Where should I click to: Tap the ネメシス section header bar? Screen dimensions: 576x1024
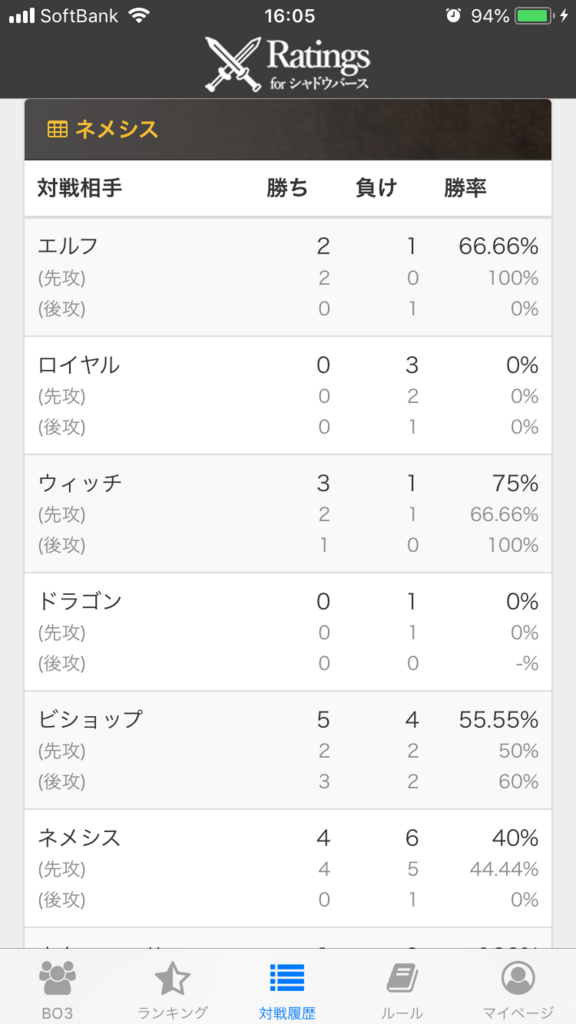[x=288, y=129]
